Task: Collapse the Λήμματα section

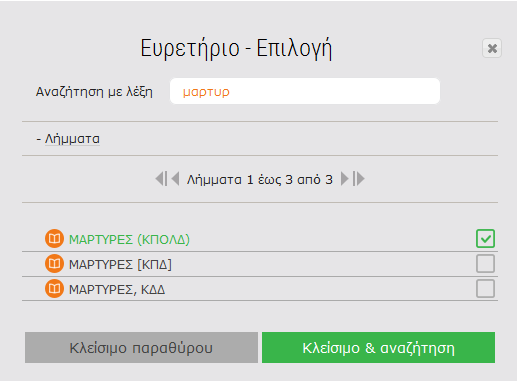Action: [x=68, y=139]
